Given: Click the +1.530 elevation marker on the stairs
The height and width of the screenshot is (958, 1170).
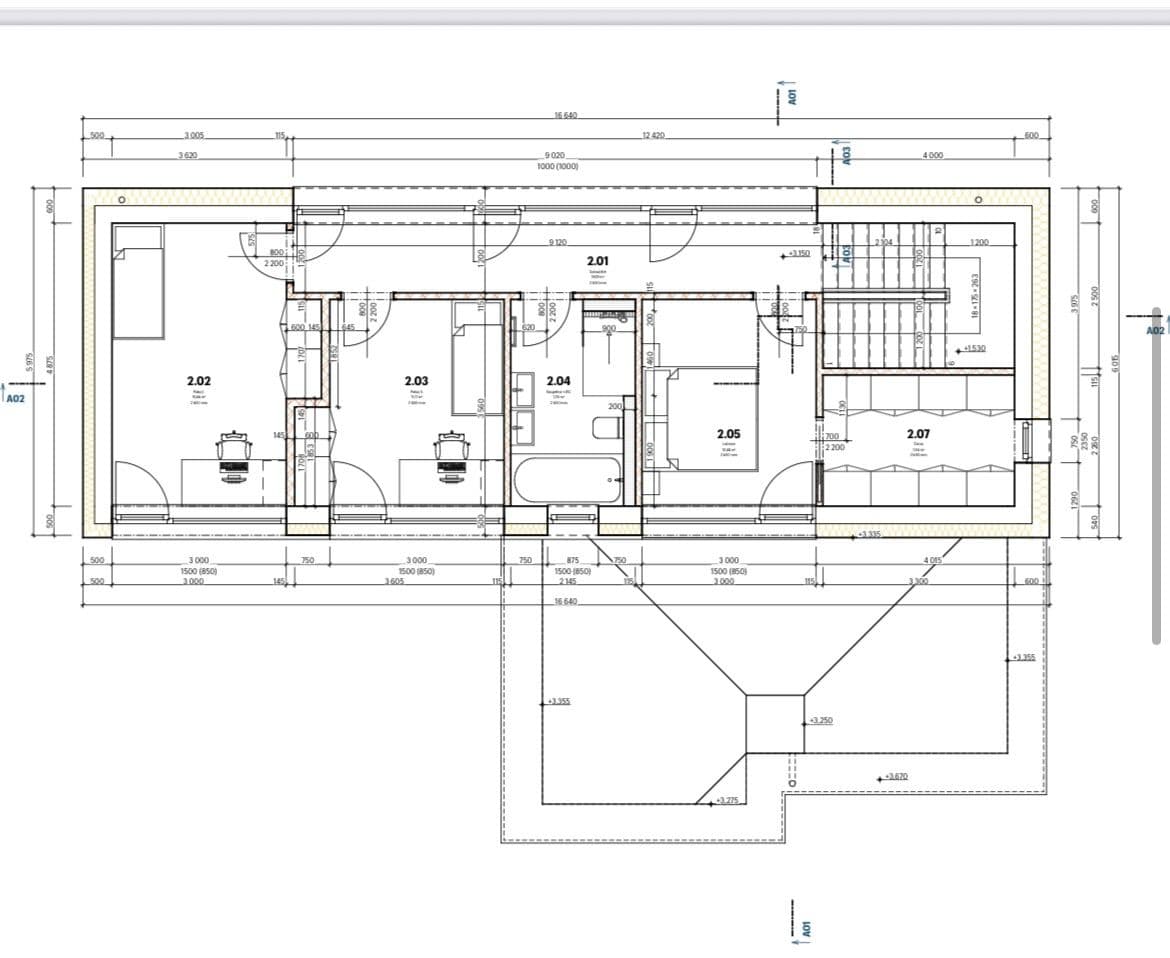Looking at the screenshot, I should coord(973,347).
